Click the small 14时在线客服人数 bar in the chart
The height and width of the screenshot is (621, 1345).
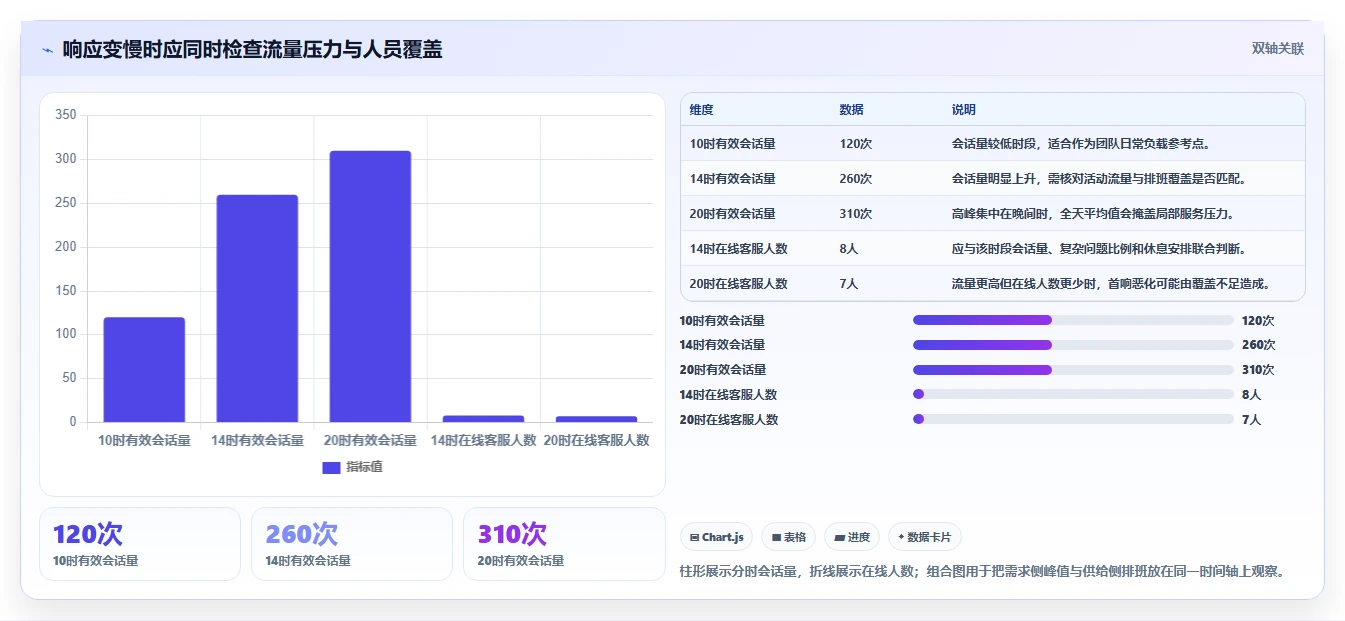(x=483, y=419)
